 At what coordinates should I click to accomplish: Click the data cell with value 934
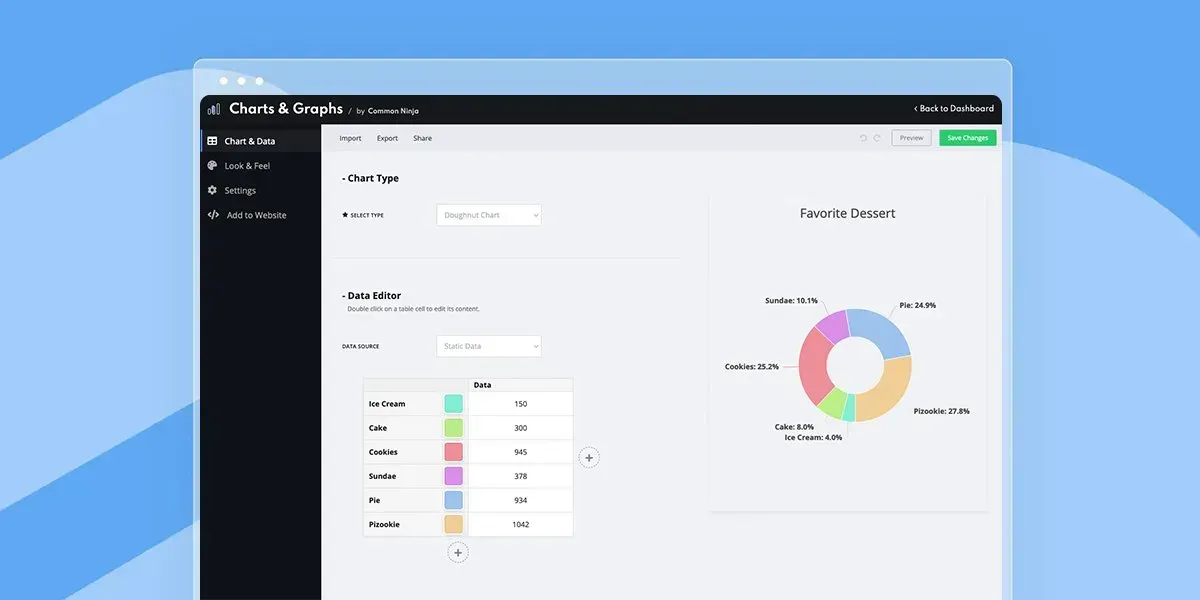tap(521, 500)
